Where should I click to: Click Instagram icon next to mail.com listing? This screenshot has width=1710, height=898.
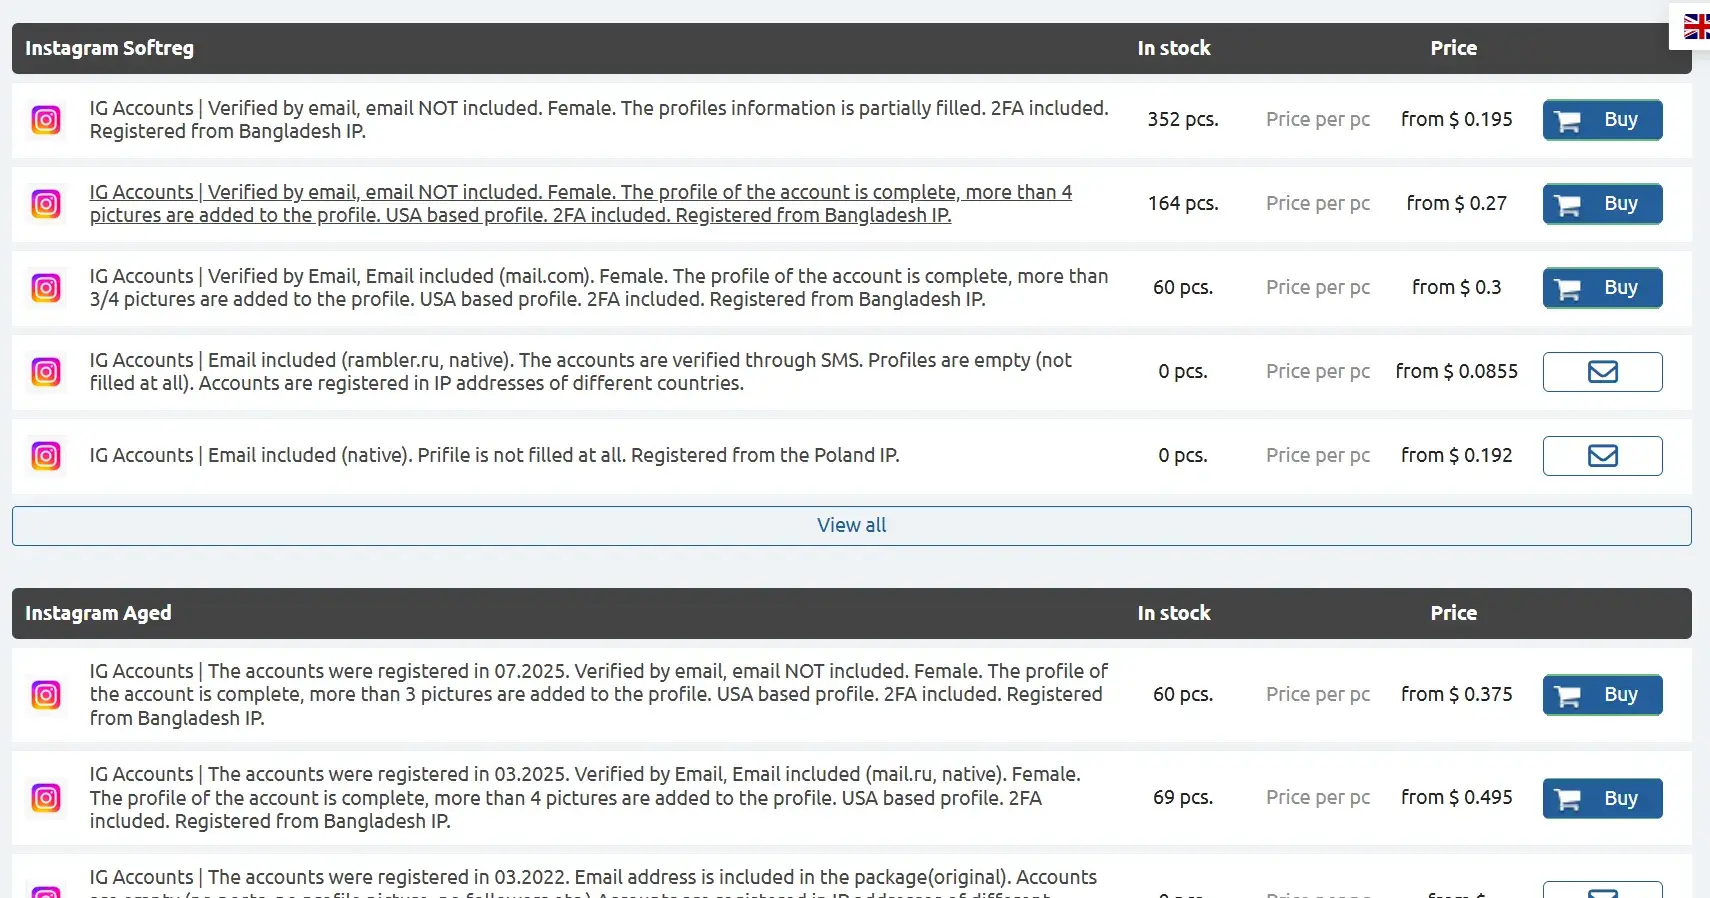(x=46, y=288)
